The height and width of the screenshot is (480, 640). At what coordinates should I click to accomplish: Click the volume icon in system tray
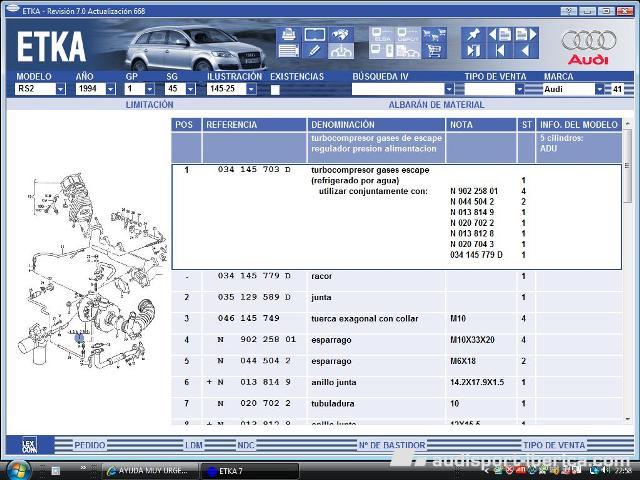click(606, 471)
